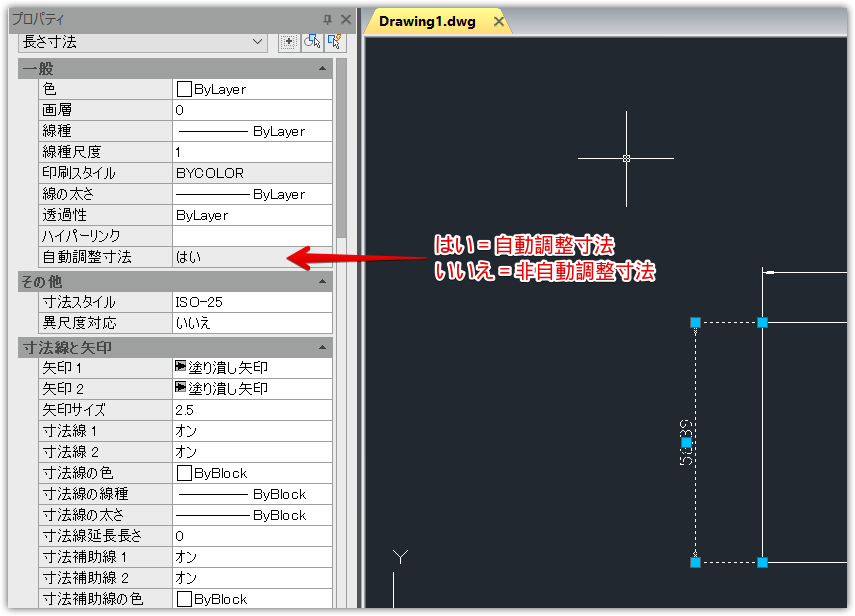The image size is (855, 616).
Task: Close the Drawing1.dwg tab
Action: [498, 22]
